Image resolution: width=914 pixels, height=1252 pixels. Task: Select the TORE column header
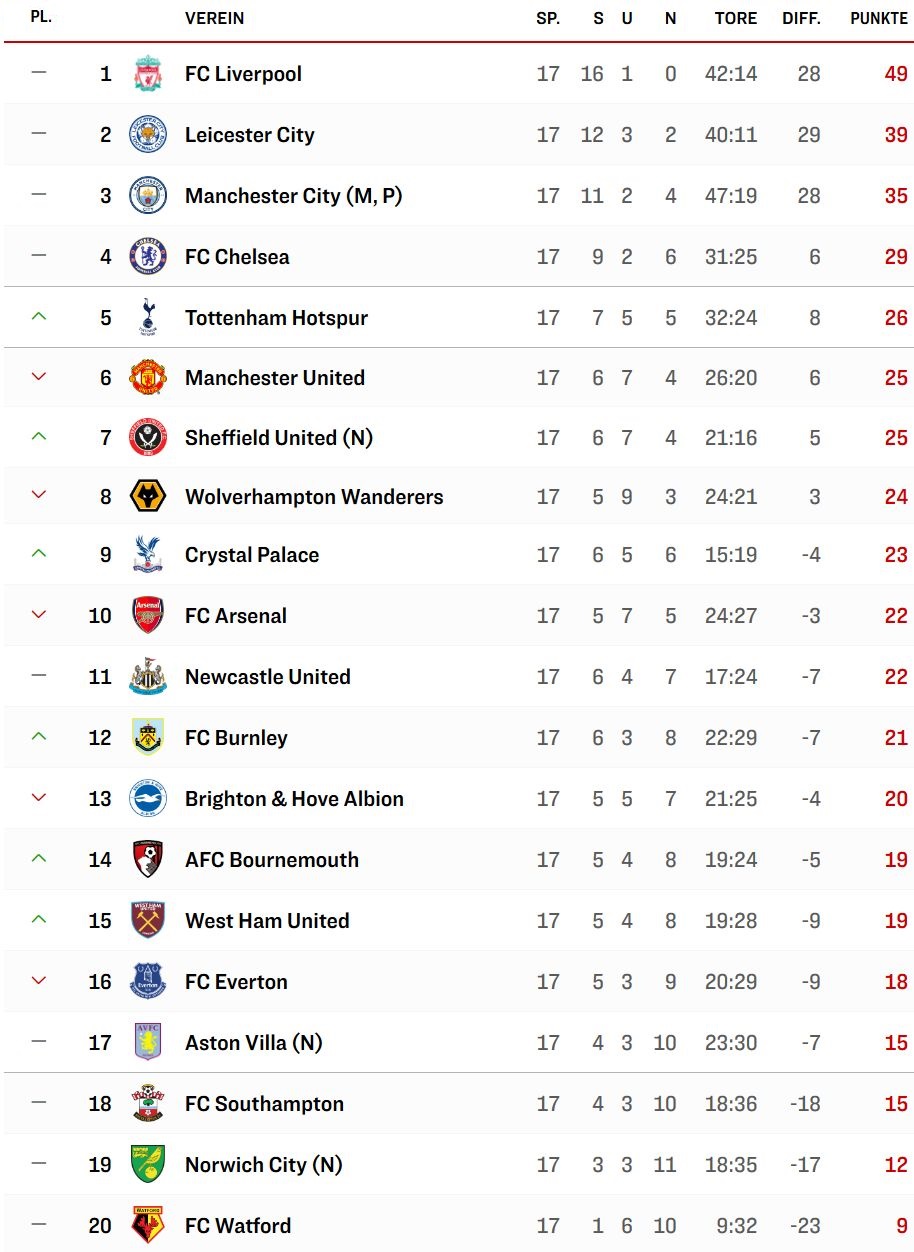click(x=736, y=18)
